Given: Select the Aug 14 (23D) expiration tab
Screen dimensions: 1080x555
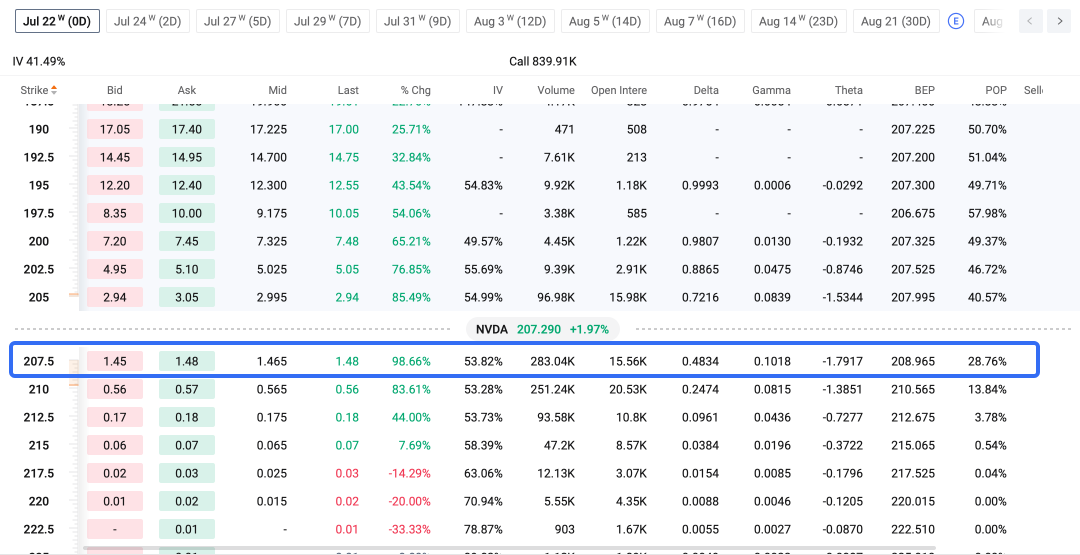Looking at the screenshot, I should (799, 21).
